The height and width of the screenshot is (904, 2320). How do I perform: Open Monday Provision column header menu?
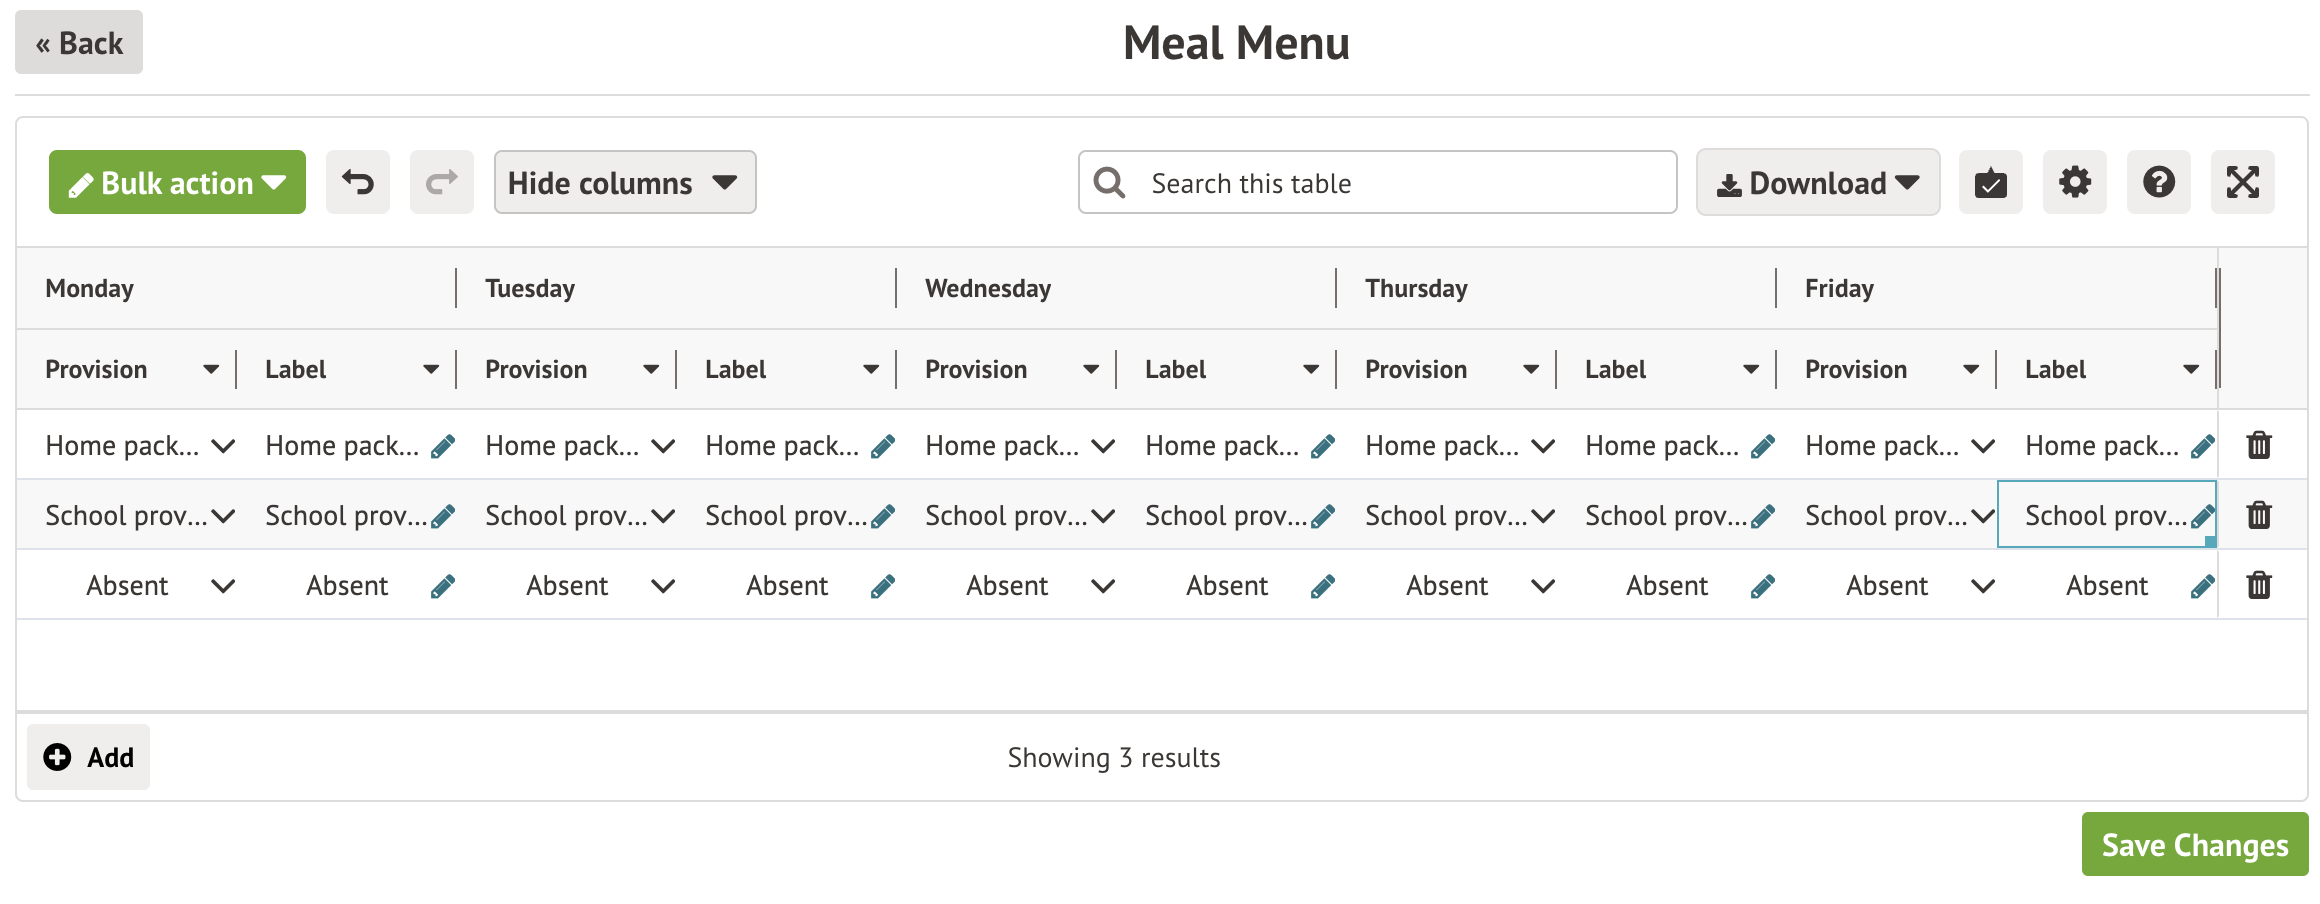[x=211, y=370]
